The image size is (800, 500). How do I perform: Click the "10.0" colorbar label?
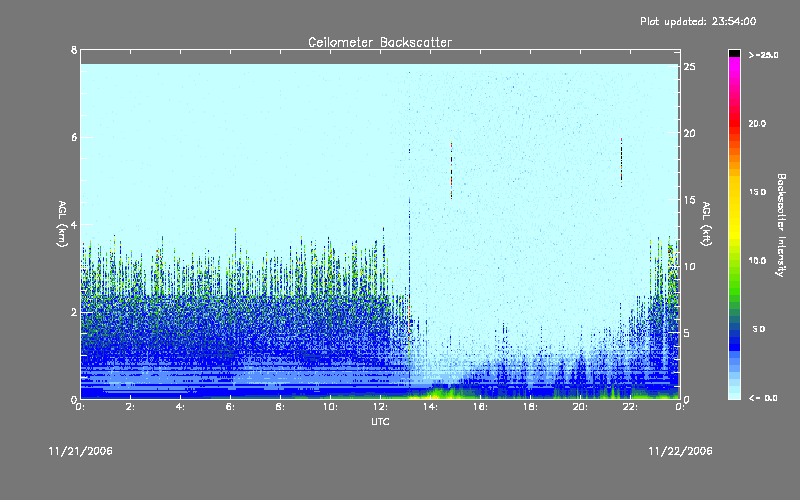[x=757, y=261]
